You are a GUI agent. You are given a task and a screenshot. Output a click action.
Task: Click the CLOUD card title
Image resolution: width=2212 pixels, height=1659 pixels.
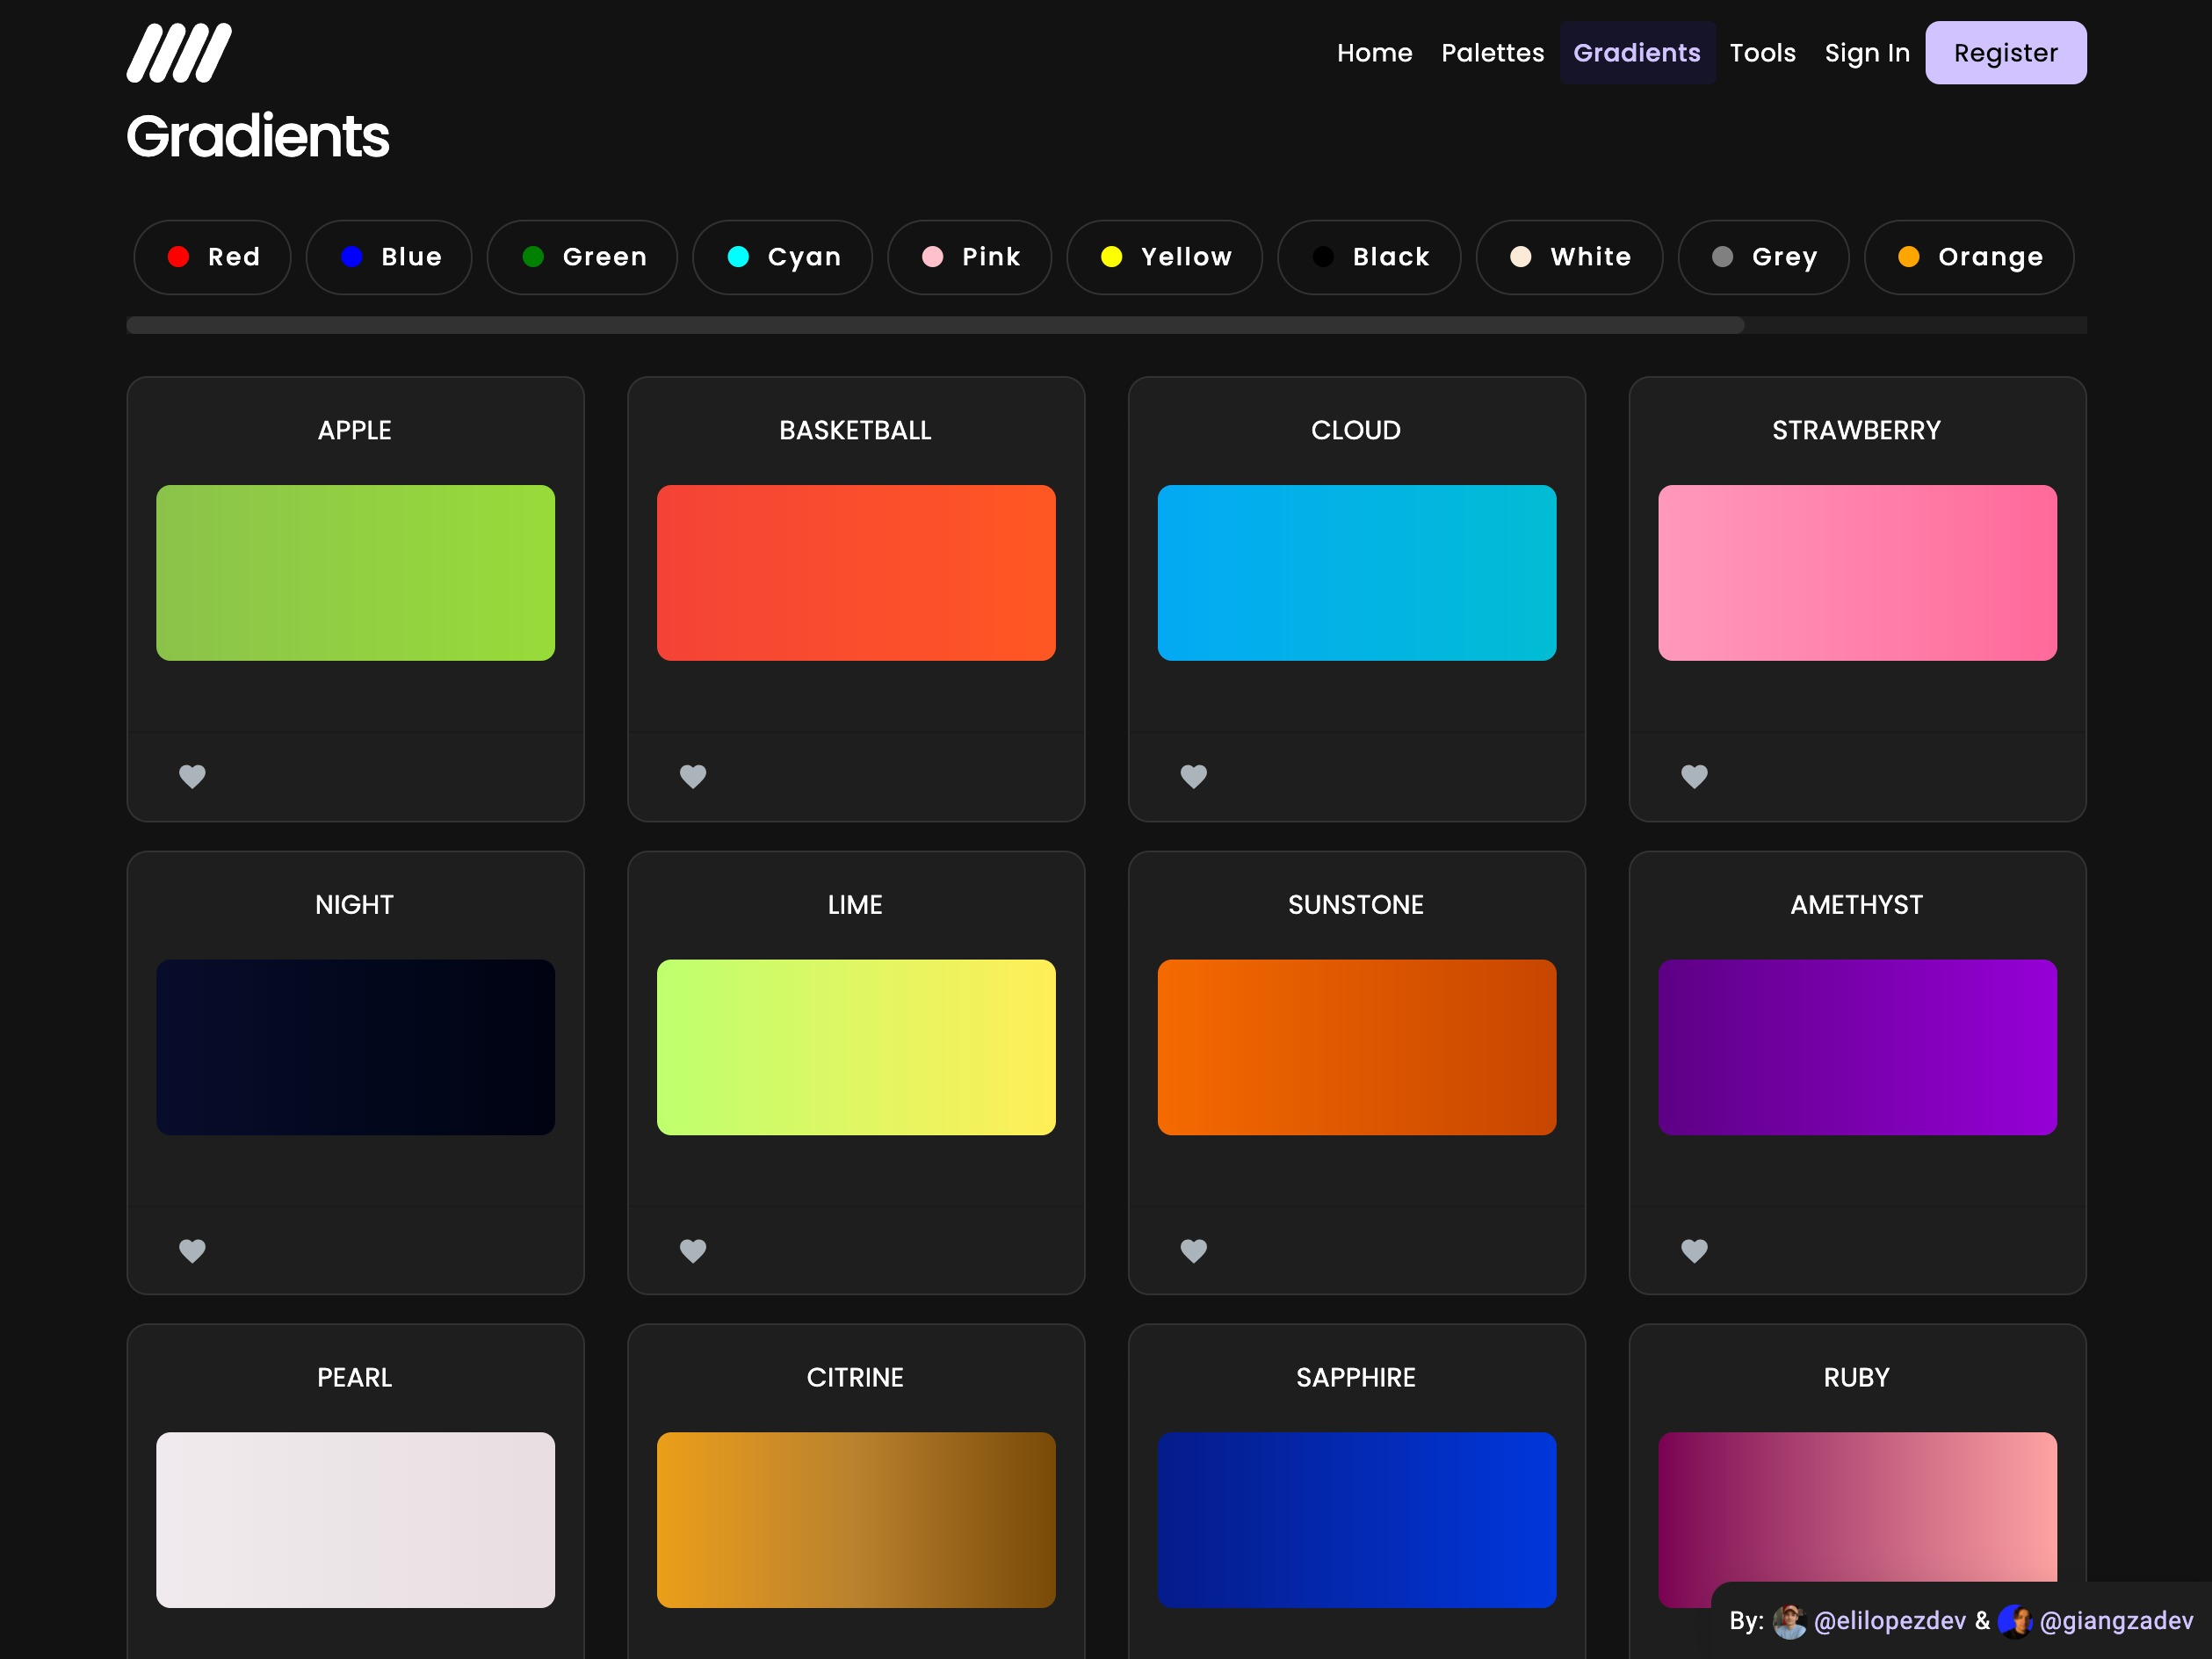tap(1356, 430)
